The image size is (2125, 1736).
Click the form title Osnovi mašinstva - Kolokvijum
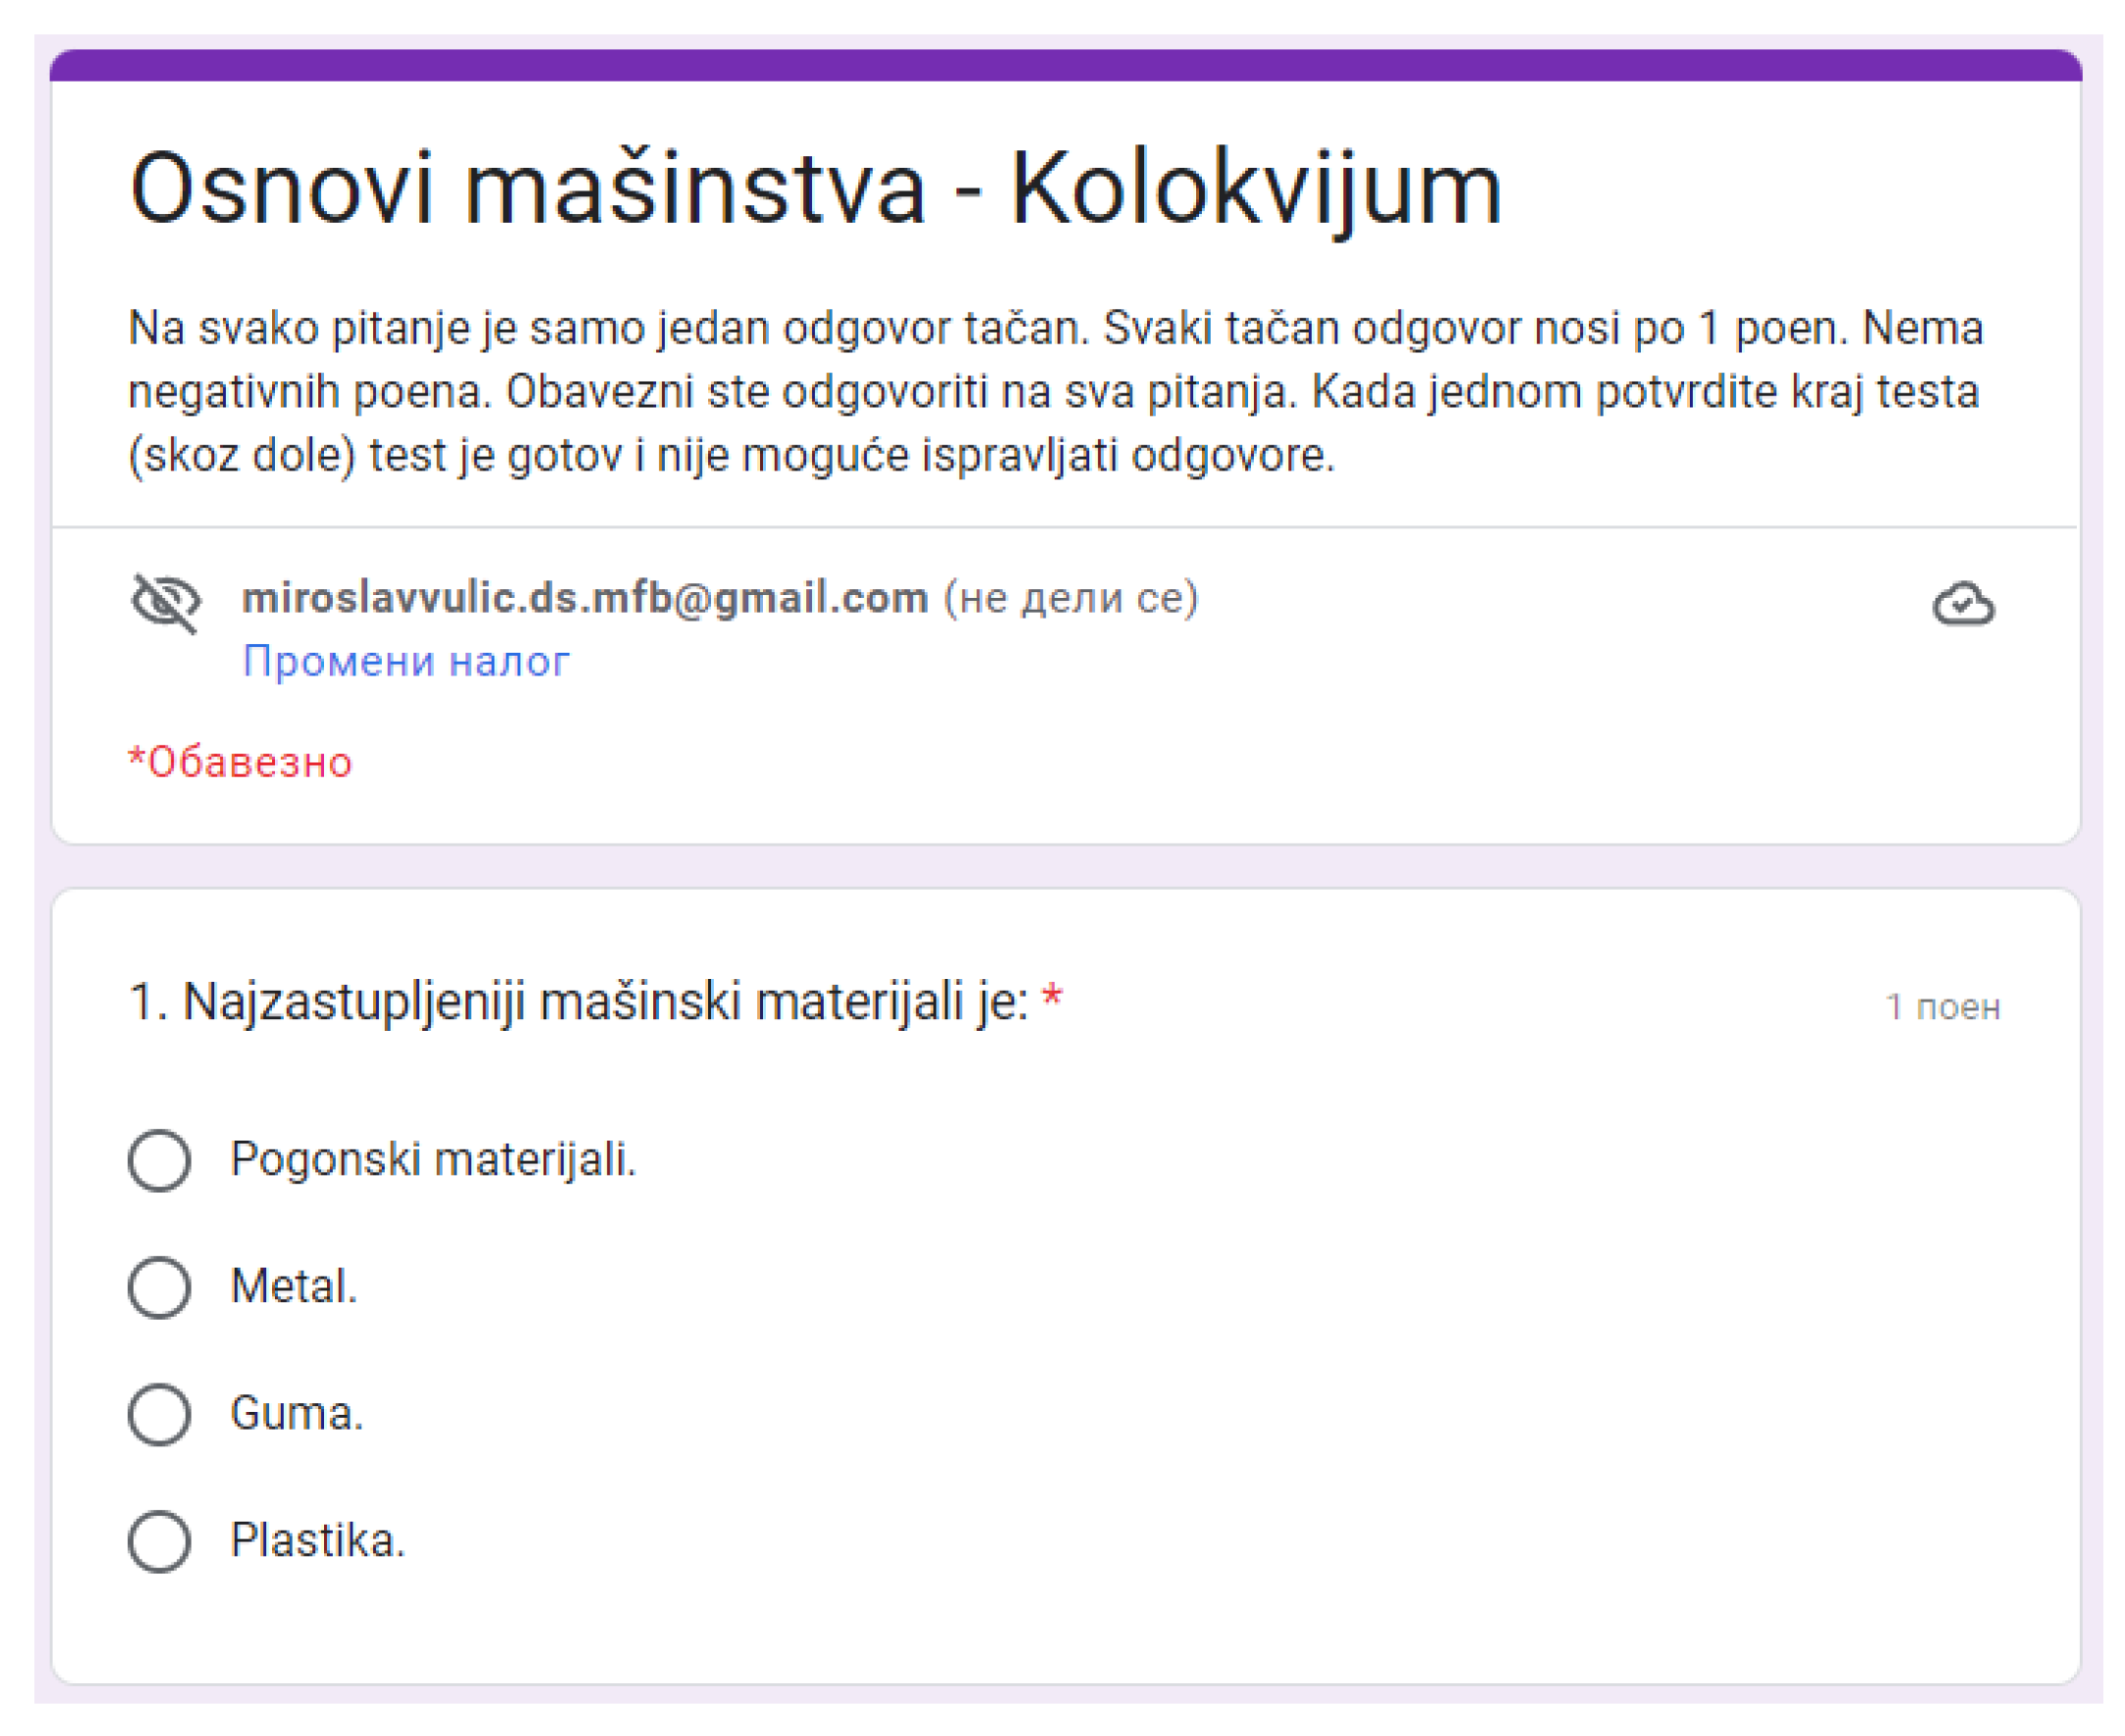(x=815, y=190)
